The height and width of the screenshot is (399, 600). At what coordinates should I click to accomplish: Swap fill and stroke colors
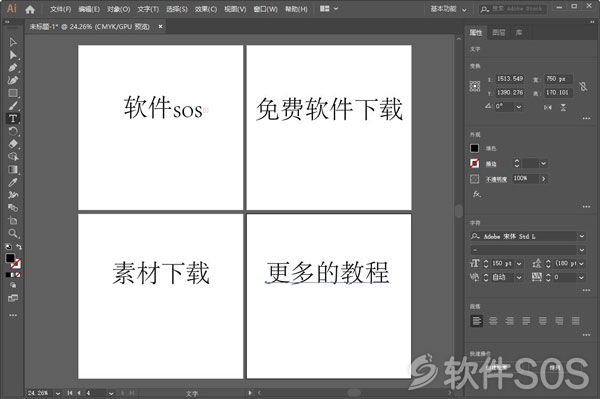[x=18, y=247]
